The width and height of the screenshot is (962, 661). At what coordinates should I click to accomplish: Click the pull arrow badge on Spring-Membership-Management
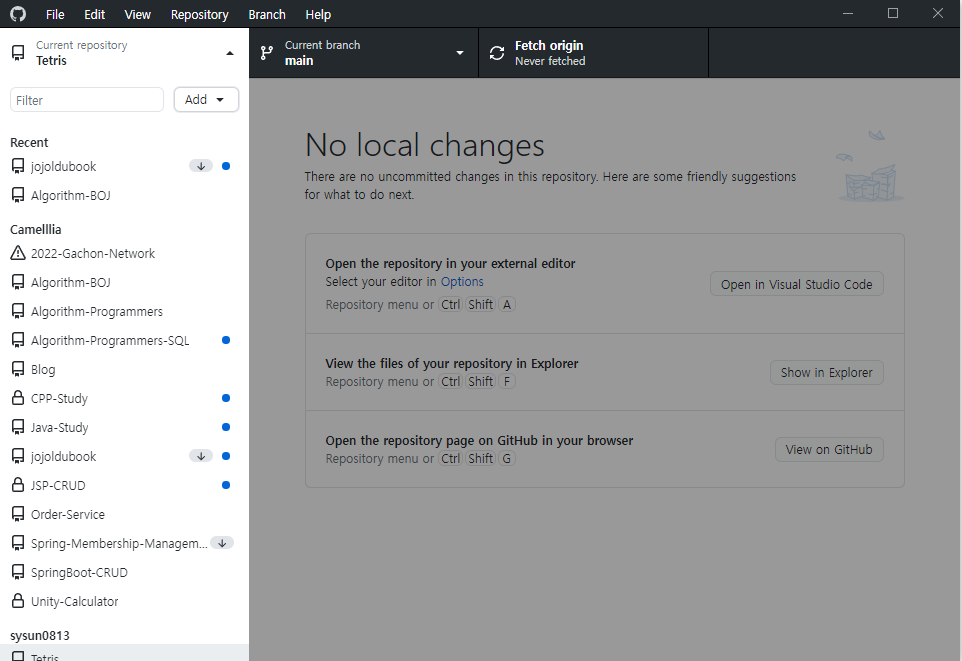pyautogui.click(x=222, y=543)
